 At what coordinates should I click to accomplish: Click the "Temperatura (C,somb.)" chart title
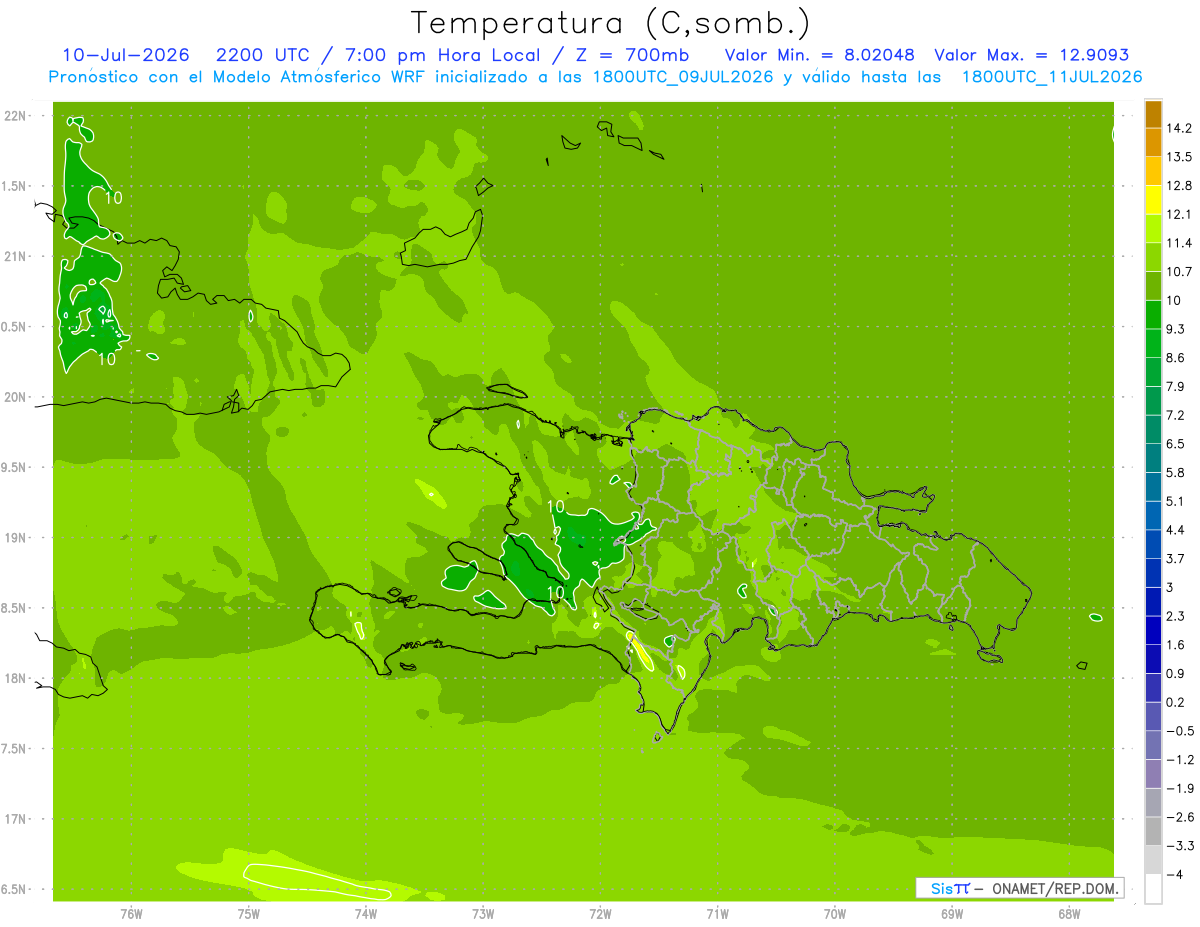pyautogui.click(x=610, y=23)
